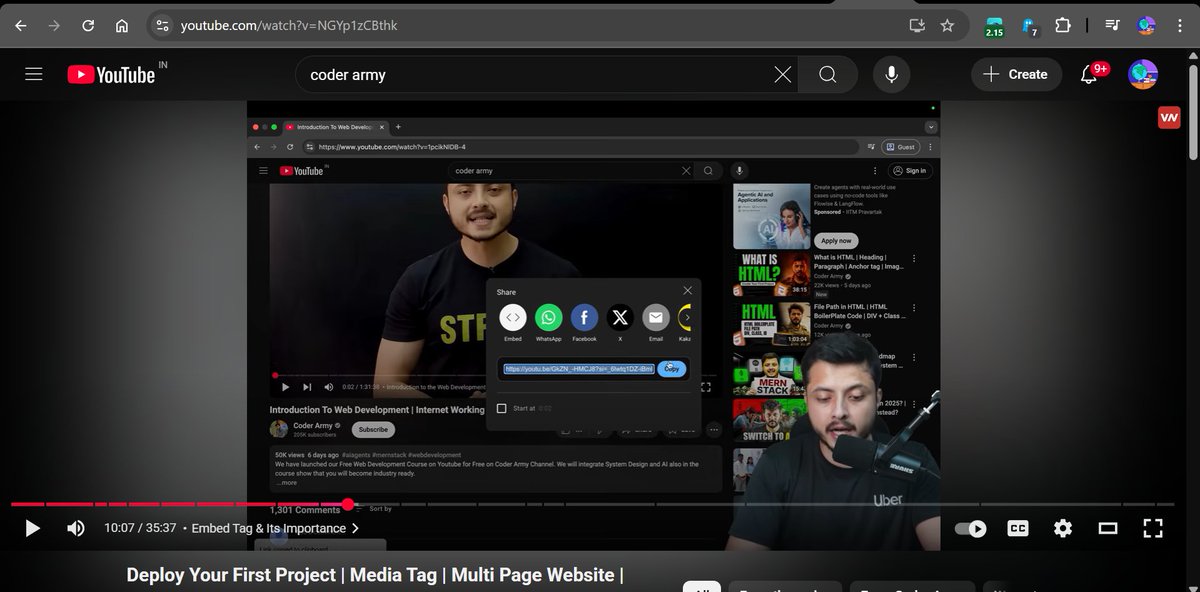Open player settings gear
Image resolution: width=1200 pixels, height=592 pixels.
tap(1063, 528)
